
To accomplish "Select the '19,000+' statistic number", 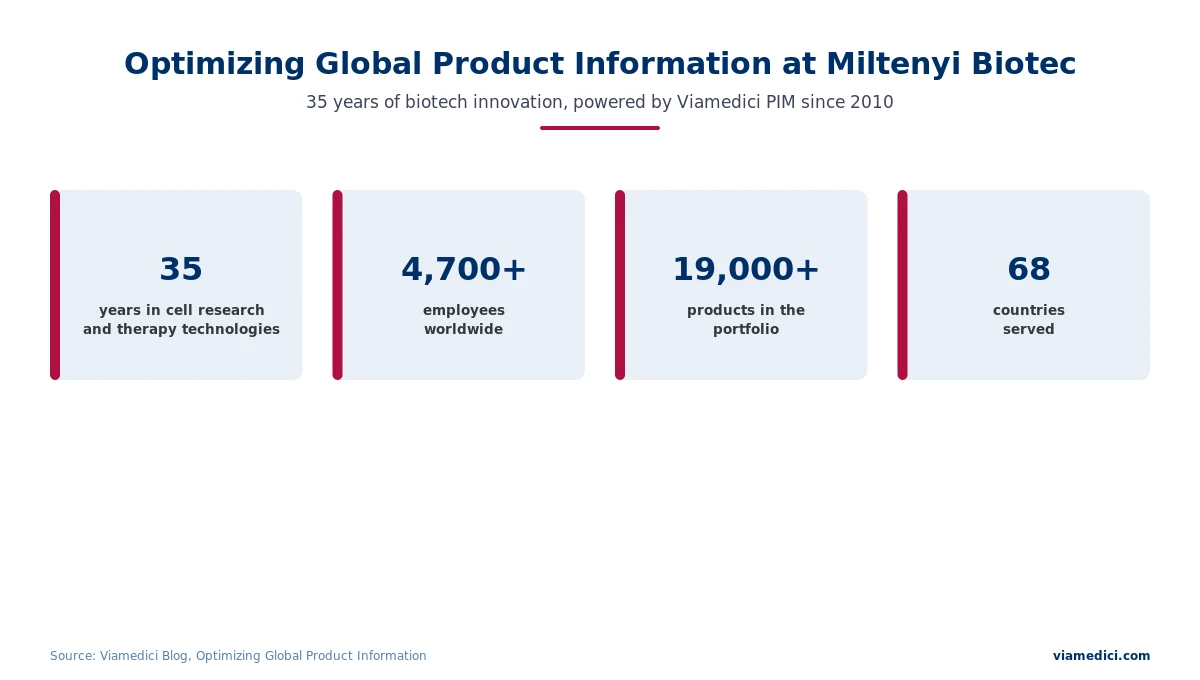I will pos(746,270).
